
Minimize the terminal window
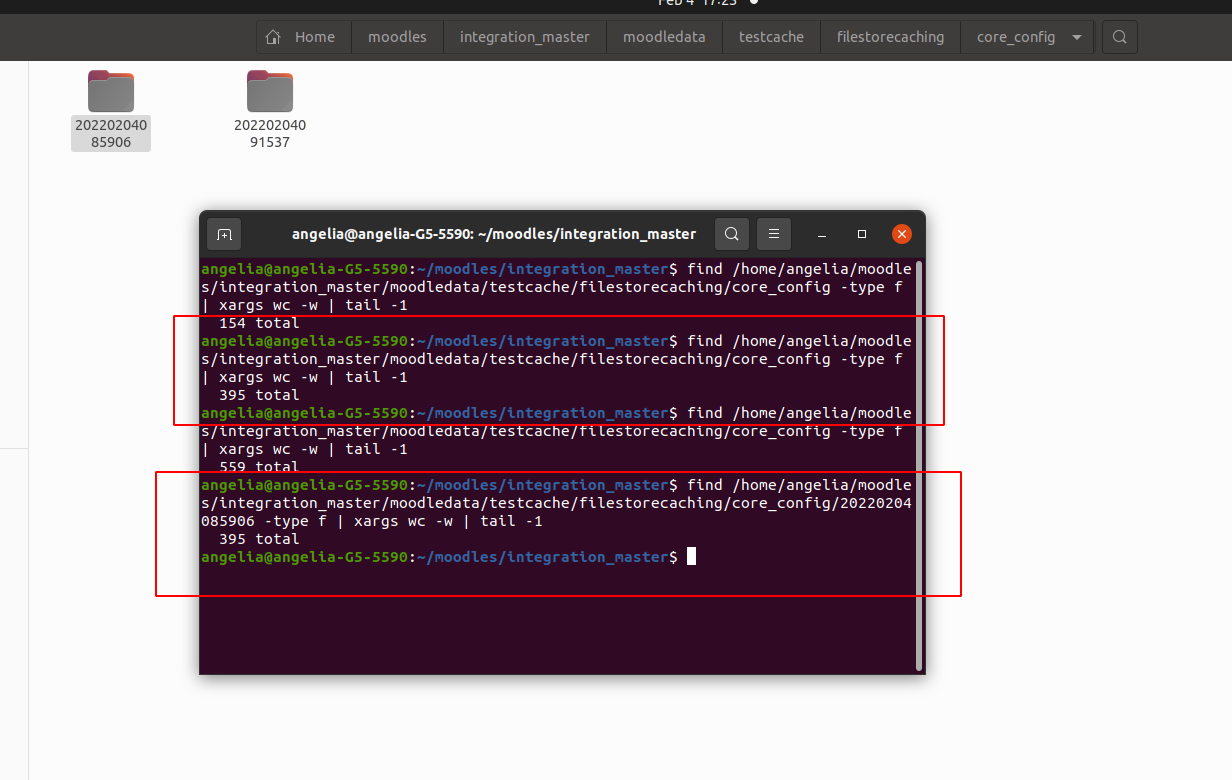coord(822,234)
